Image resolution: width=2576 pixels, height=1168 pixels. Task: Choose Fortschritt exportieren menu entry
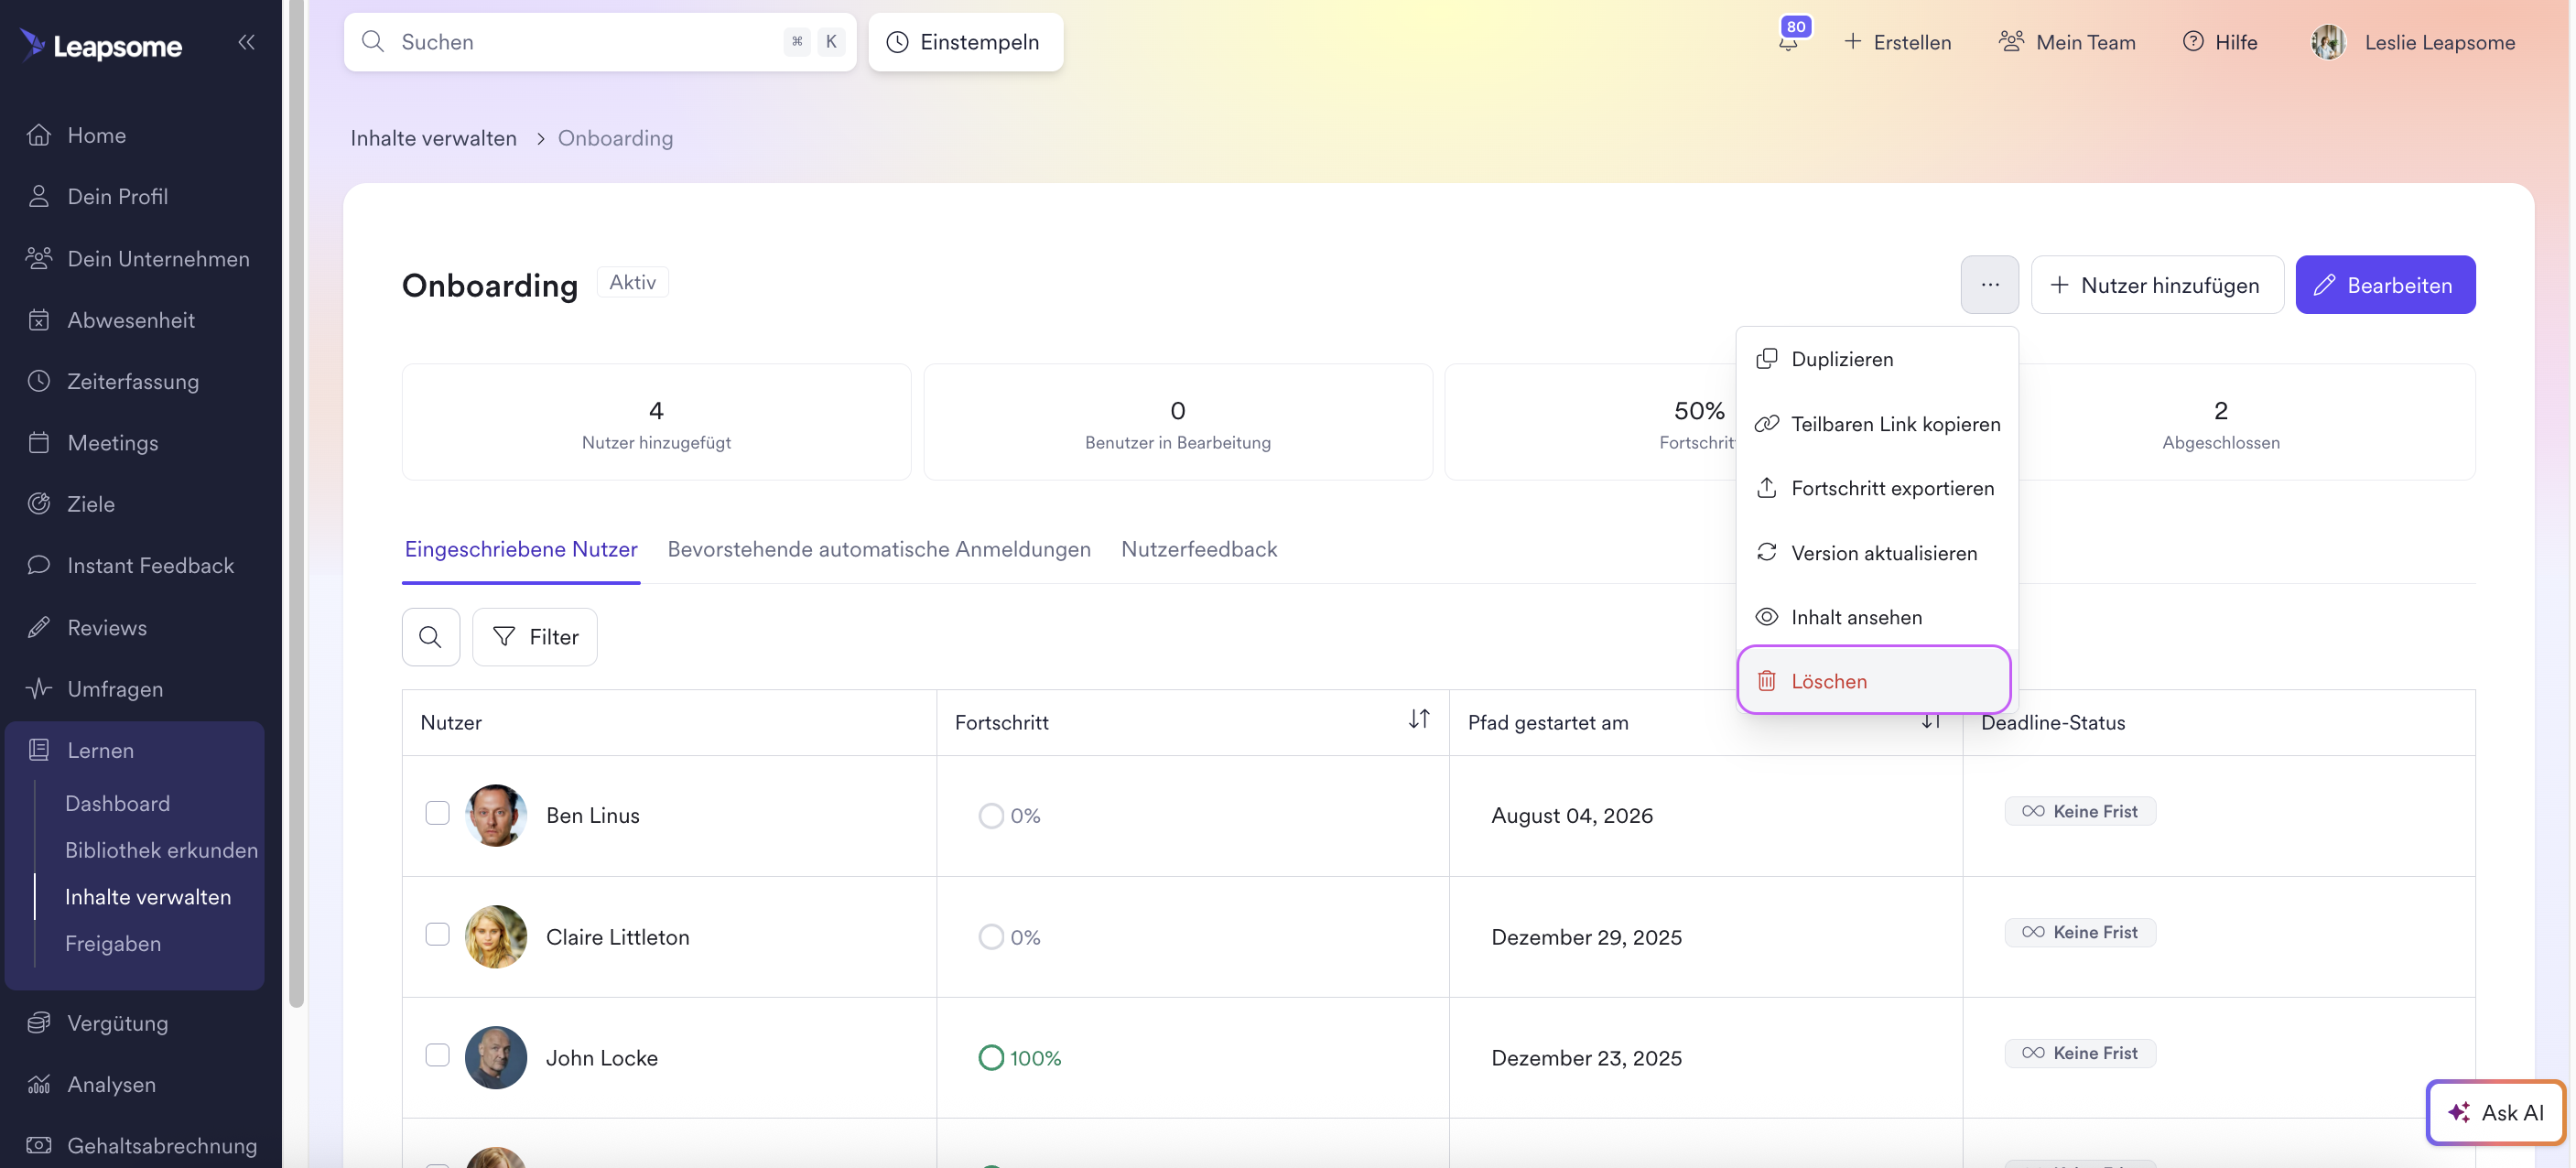pyautogui.click(x=1876, y=488)
